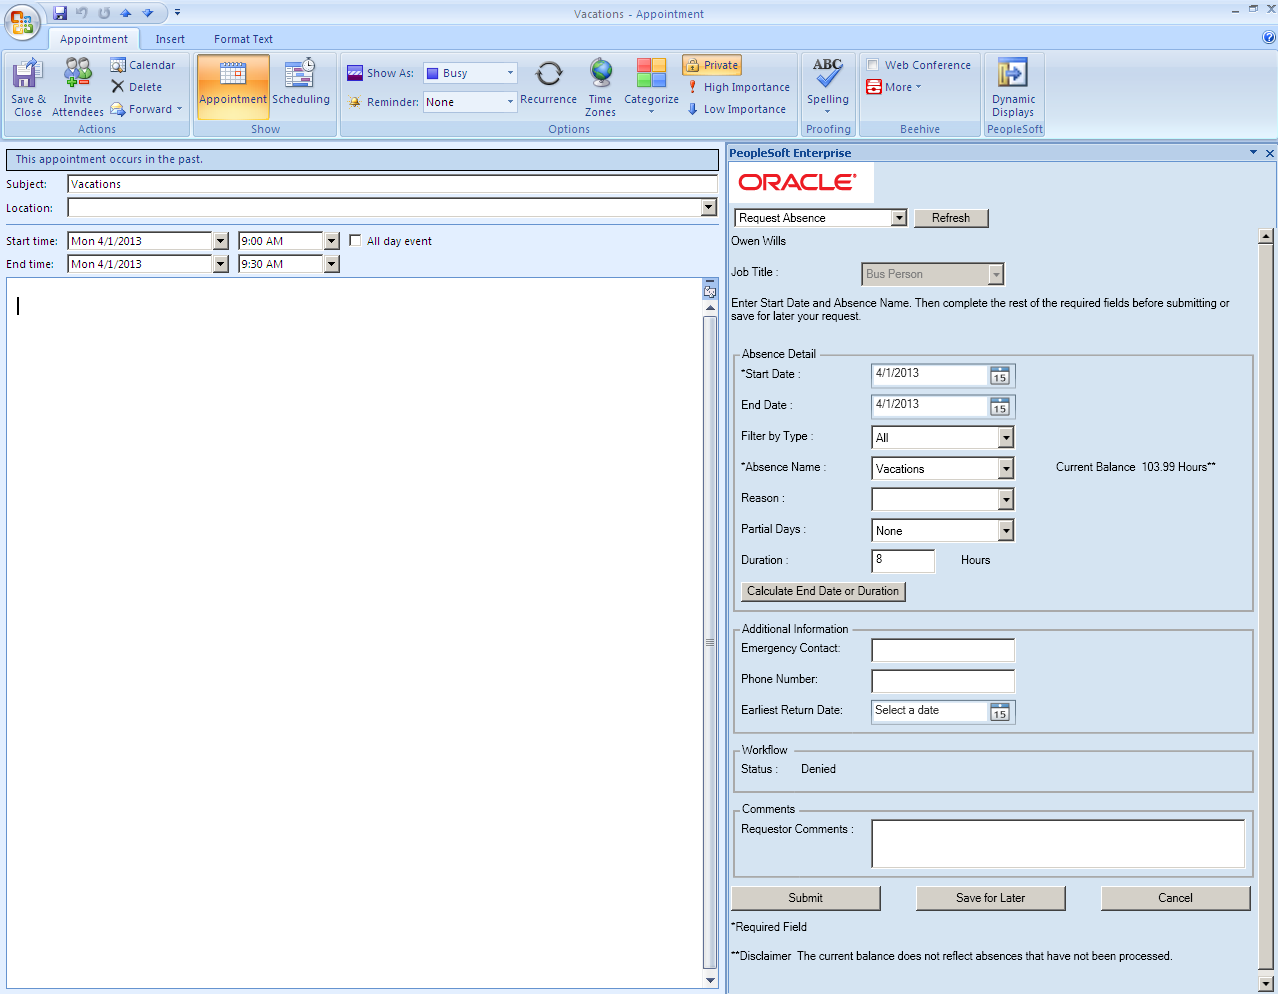This screenshot has height=994, width=1278.
Task: Click the Undo icon in quick access toolbar
Action: click(x=82, y=13)
